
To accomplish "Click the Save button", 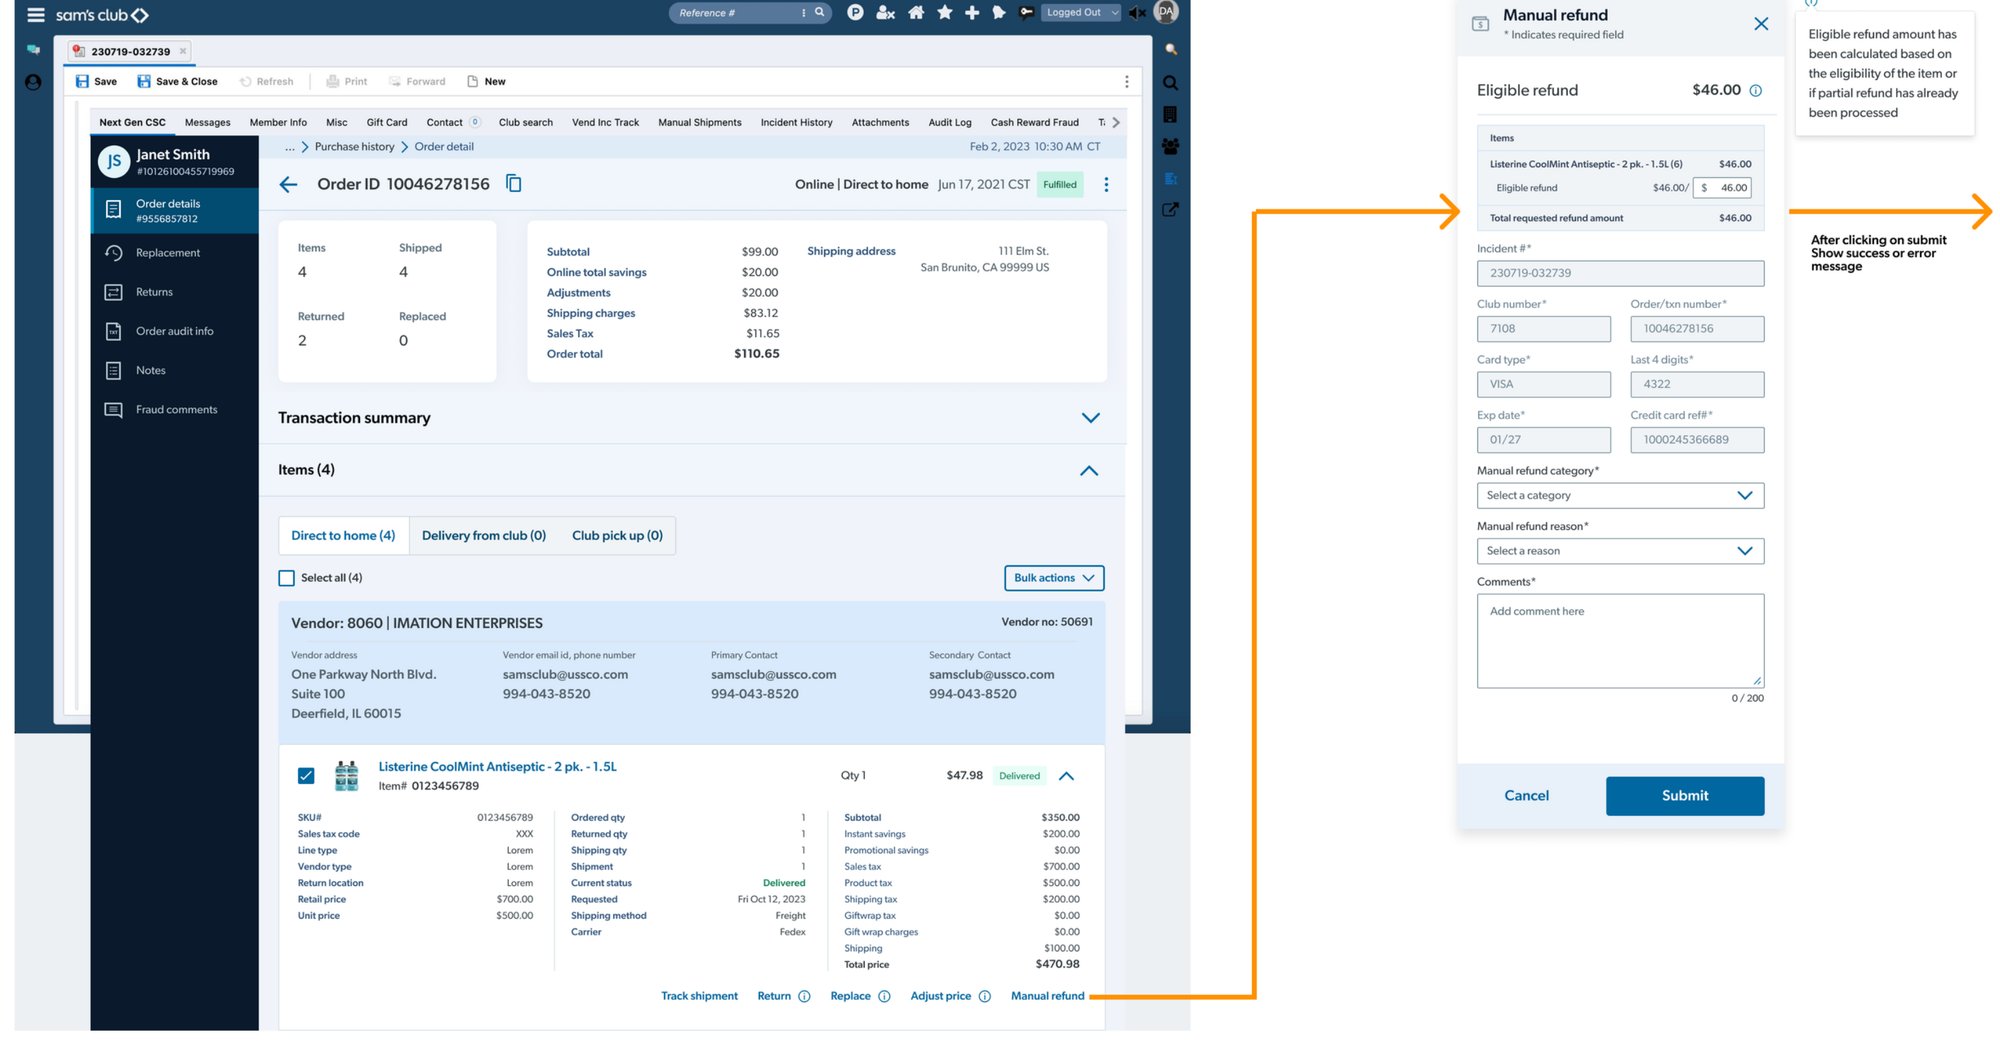I will pos(96,82).
